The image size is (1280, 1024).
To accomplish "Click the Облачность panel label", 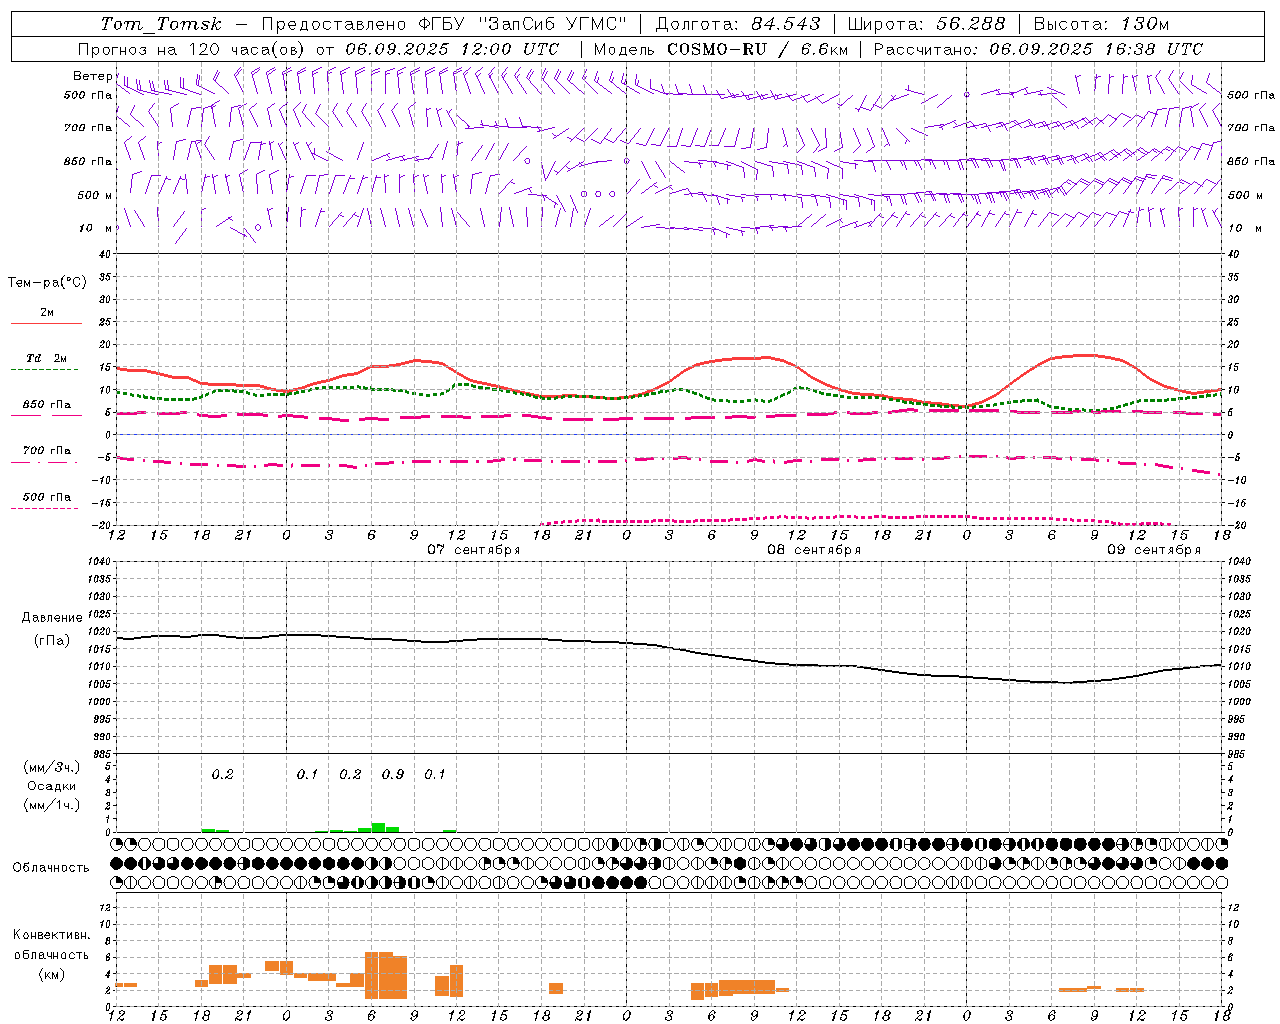I will (51, 868).
